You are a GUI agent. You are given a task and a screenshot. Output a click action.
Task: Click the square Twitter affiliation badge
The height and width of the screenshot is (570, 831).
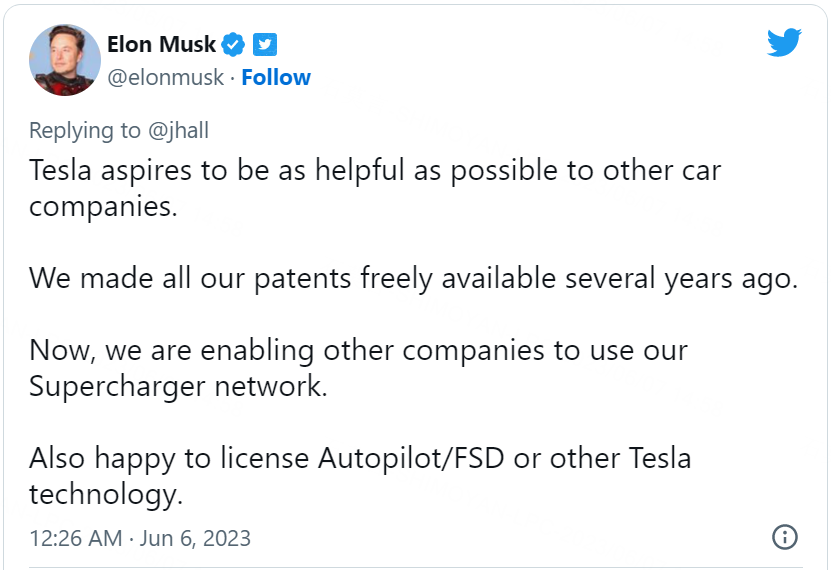point(265,44)
